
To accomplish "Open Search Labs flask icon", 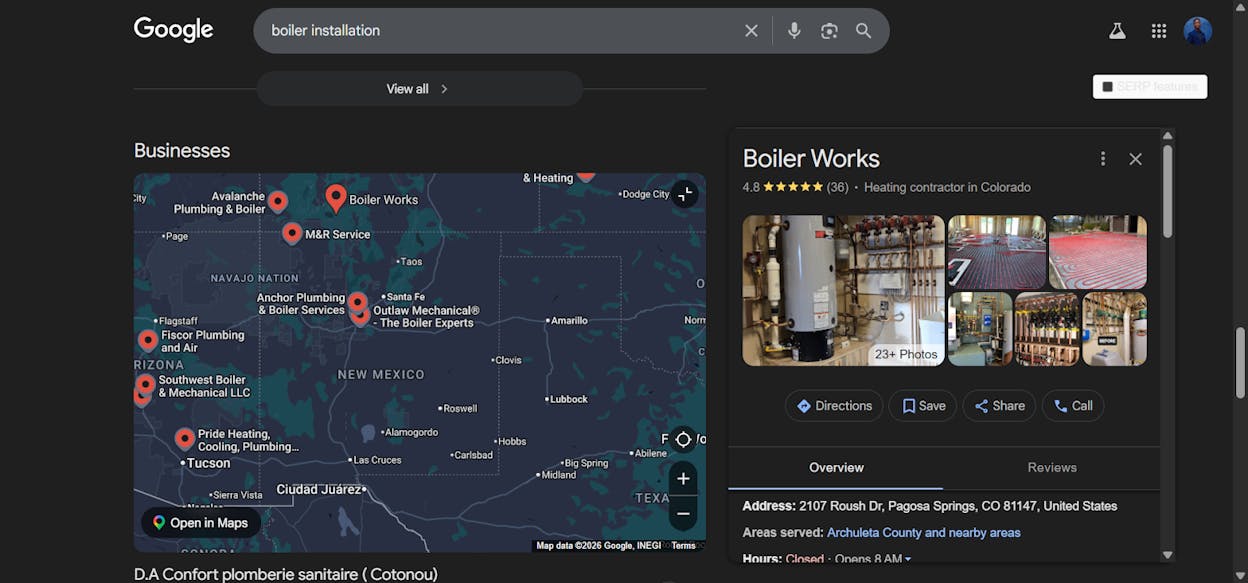I will point(1117,31).
